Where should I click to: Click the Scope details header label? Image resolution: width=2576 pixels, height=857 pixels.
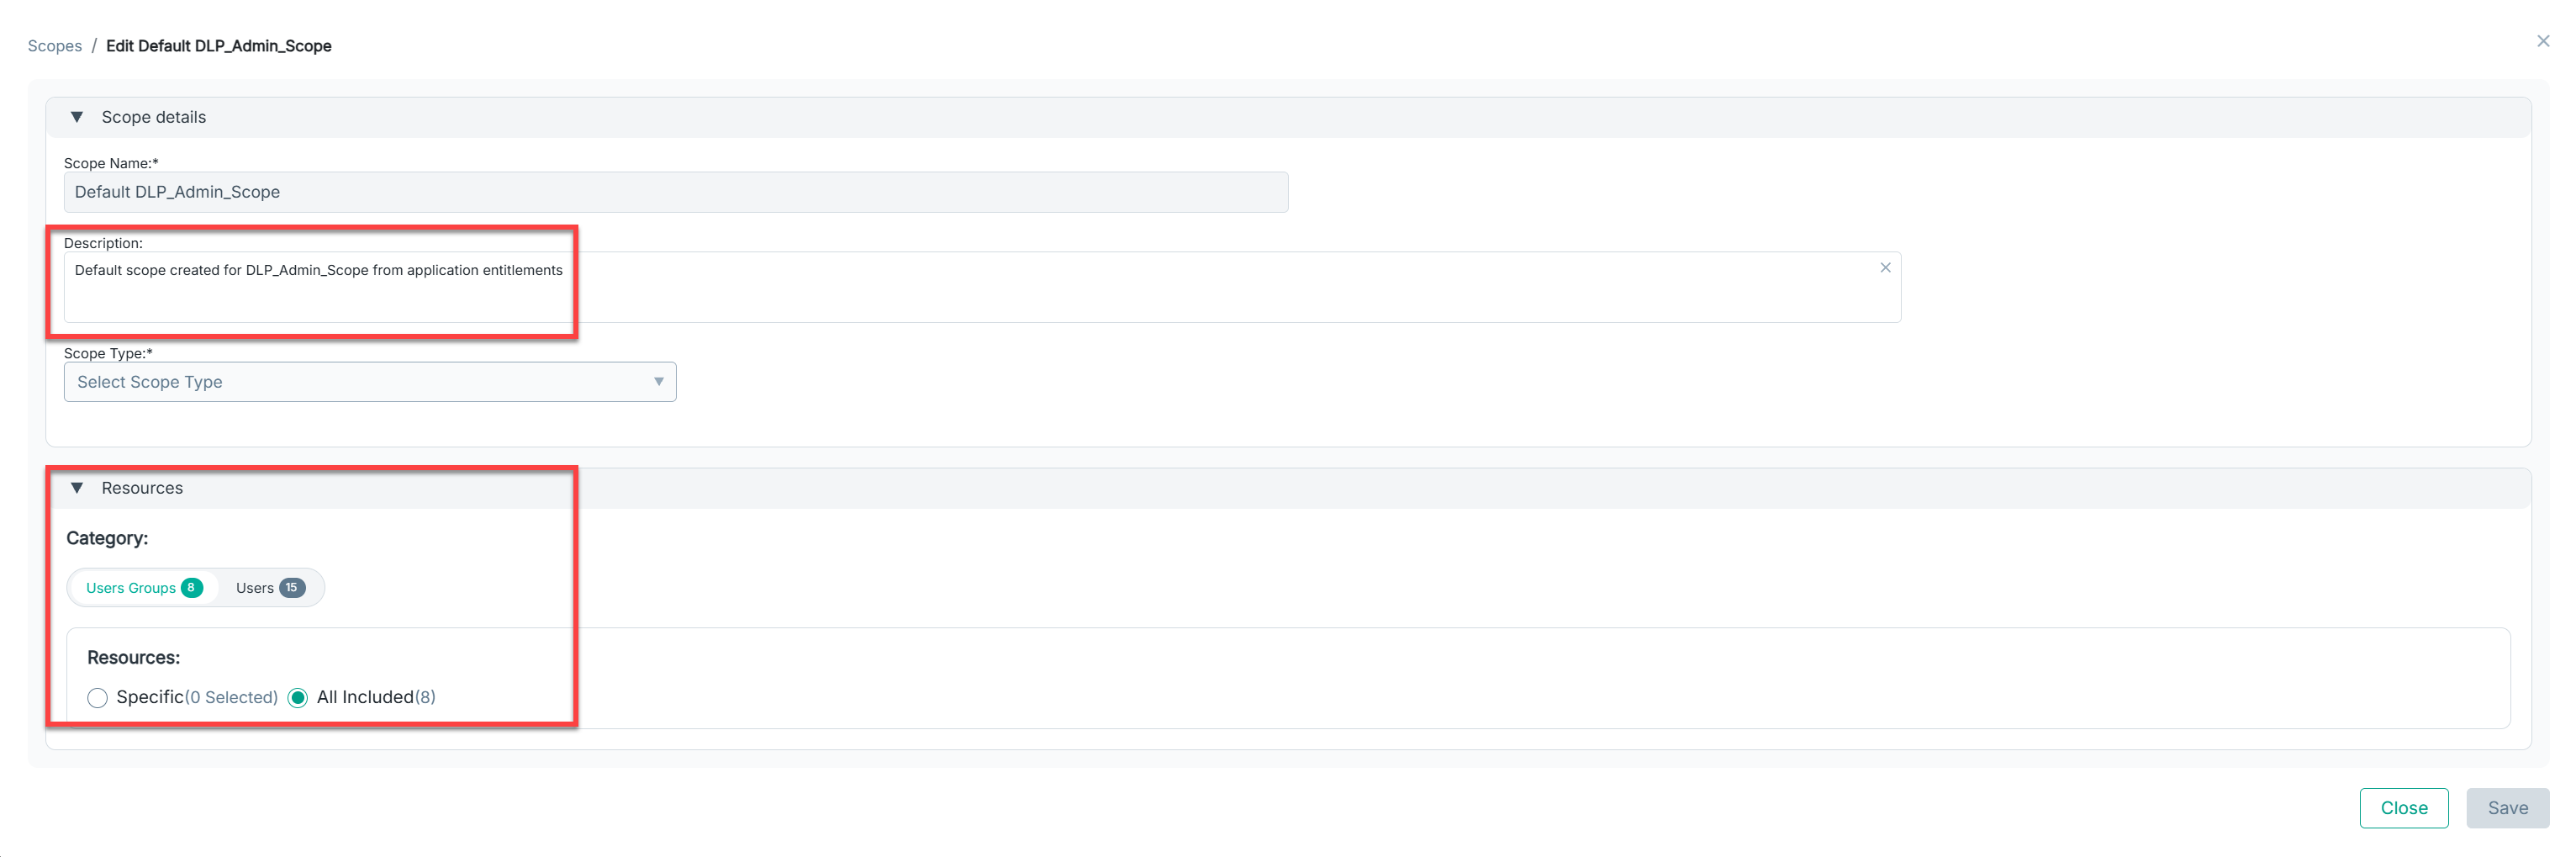pyautogui.click(x=154, y=117)
